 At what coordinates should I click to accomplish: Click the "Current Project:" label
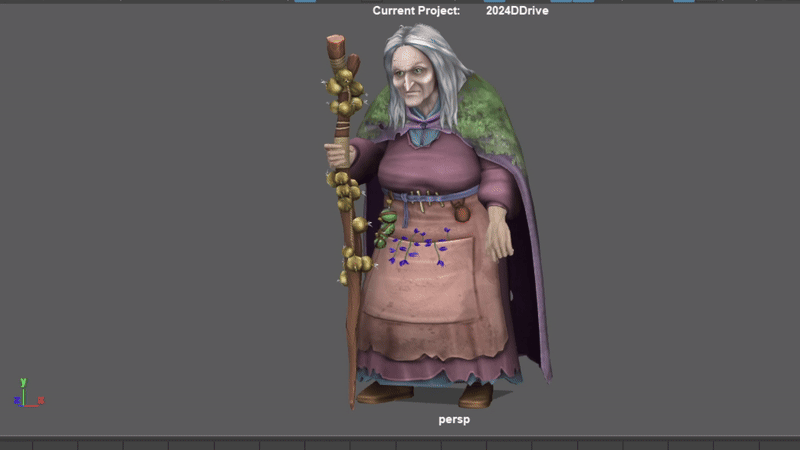tap(416, 11)
